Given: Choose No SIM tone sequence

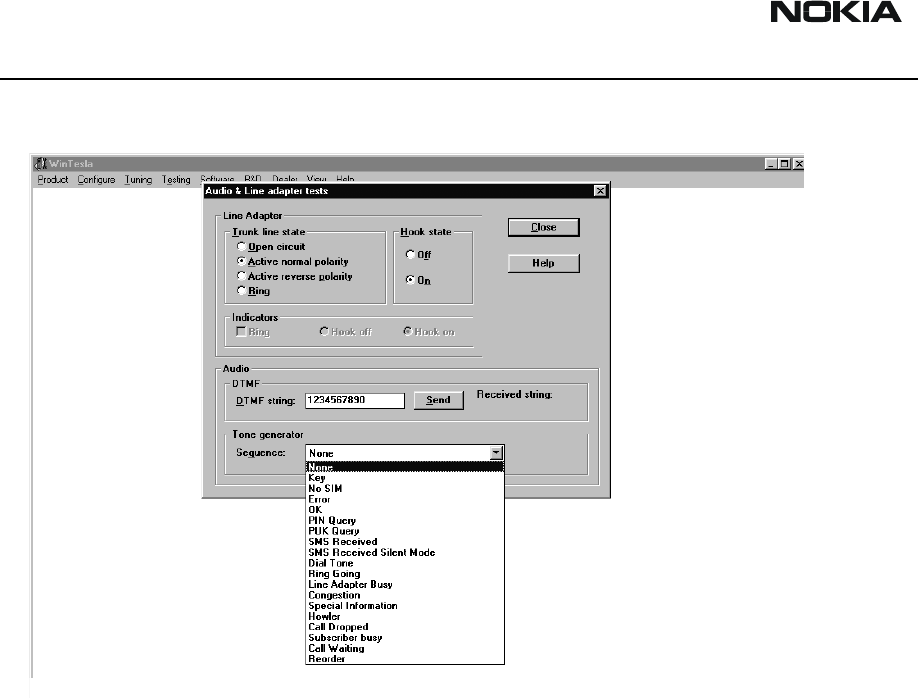Looking at the screenshot, I should (405, 488).
